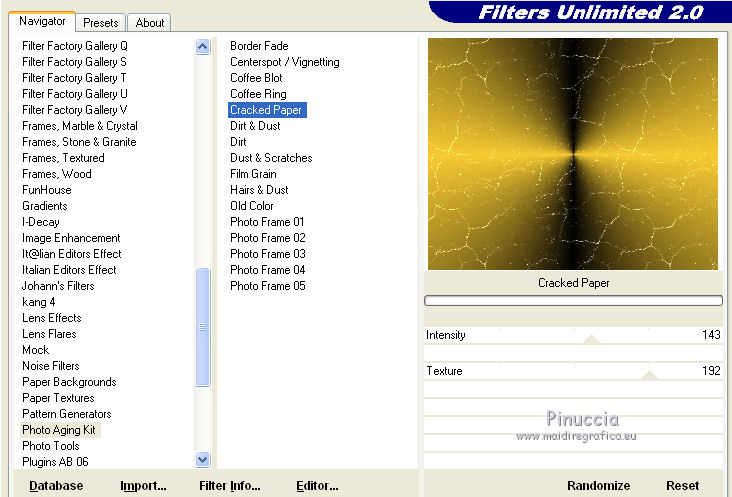This screenshot has height=497, width=732.
Task: Open the Editor... button
Action: (317, 486)
